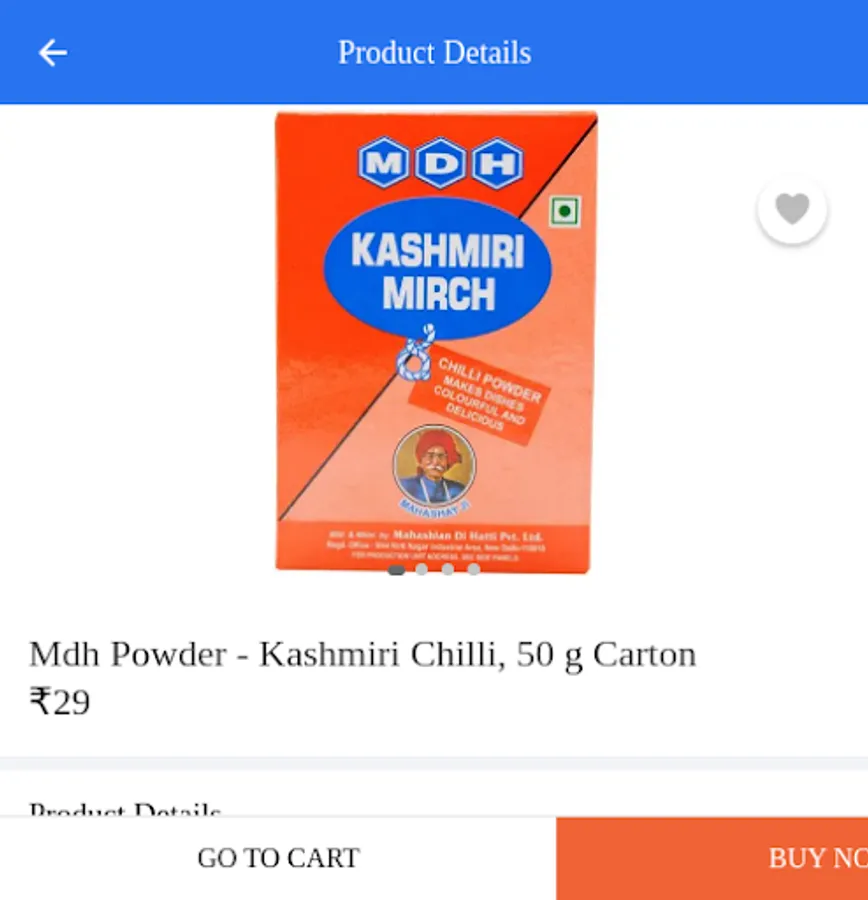Tap the Mahashay portrait on the package
Image resolution: width=868 pixels, height=900 pixels.
[435, 465]
